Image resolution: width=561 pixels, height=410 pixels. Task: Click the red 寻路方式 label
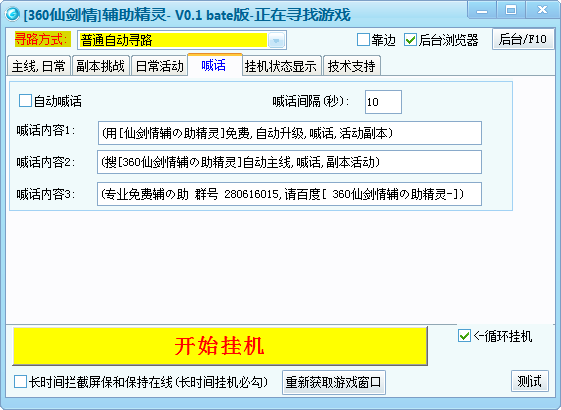click(x=42, y=39)
